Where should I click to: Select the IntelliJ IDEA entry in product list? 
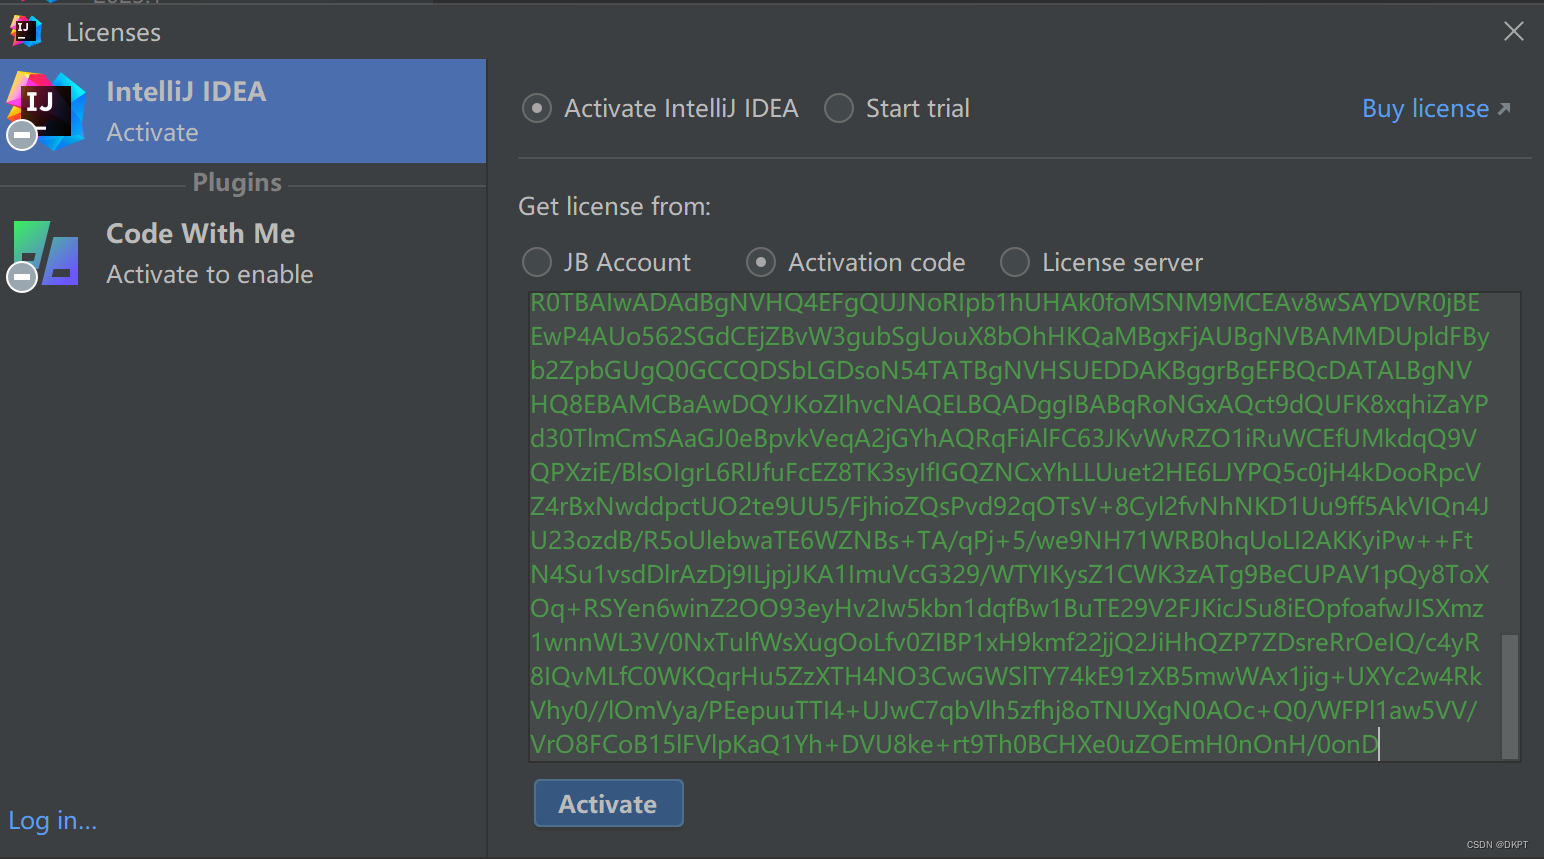click(243, 111)
